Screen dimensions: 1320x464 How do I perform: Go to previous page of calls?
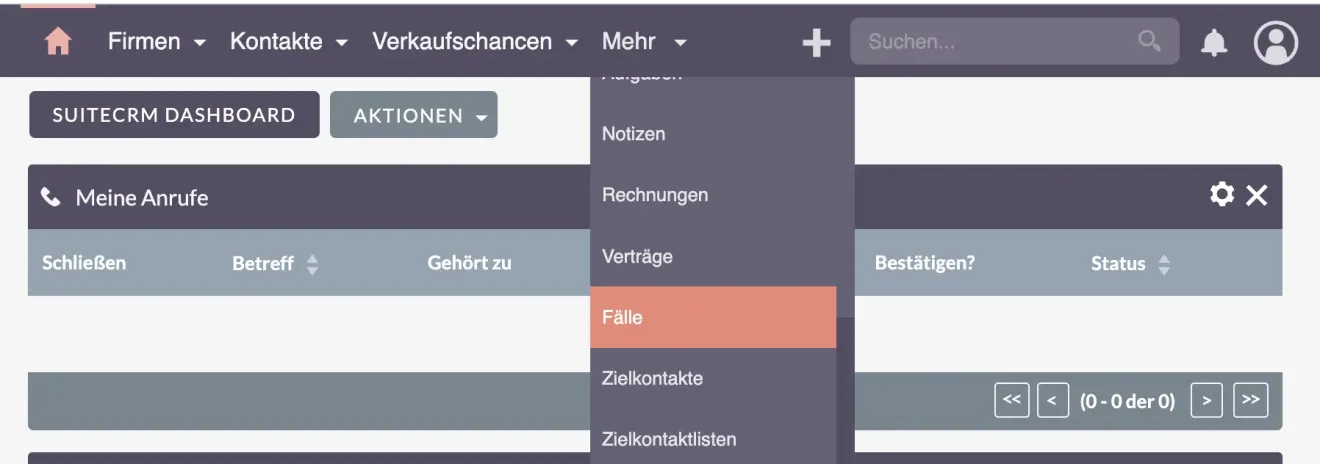[x=1052, y=401]
